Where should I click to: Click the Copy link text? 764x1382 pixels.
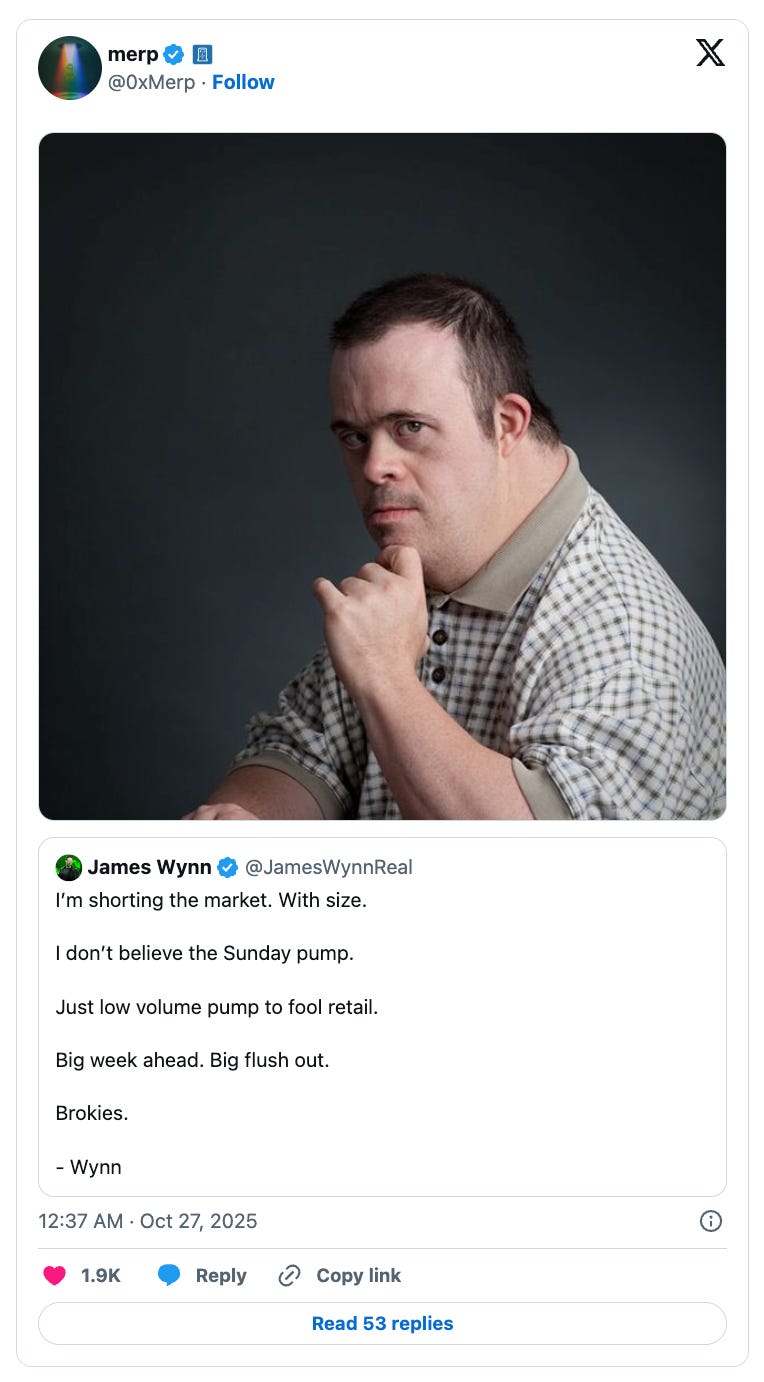pyautogui.click(x=358, y=1275)
